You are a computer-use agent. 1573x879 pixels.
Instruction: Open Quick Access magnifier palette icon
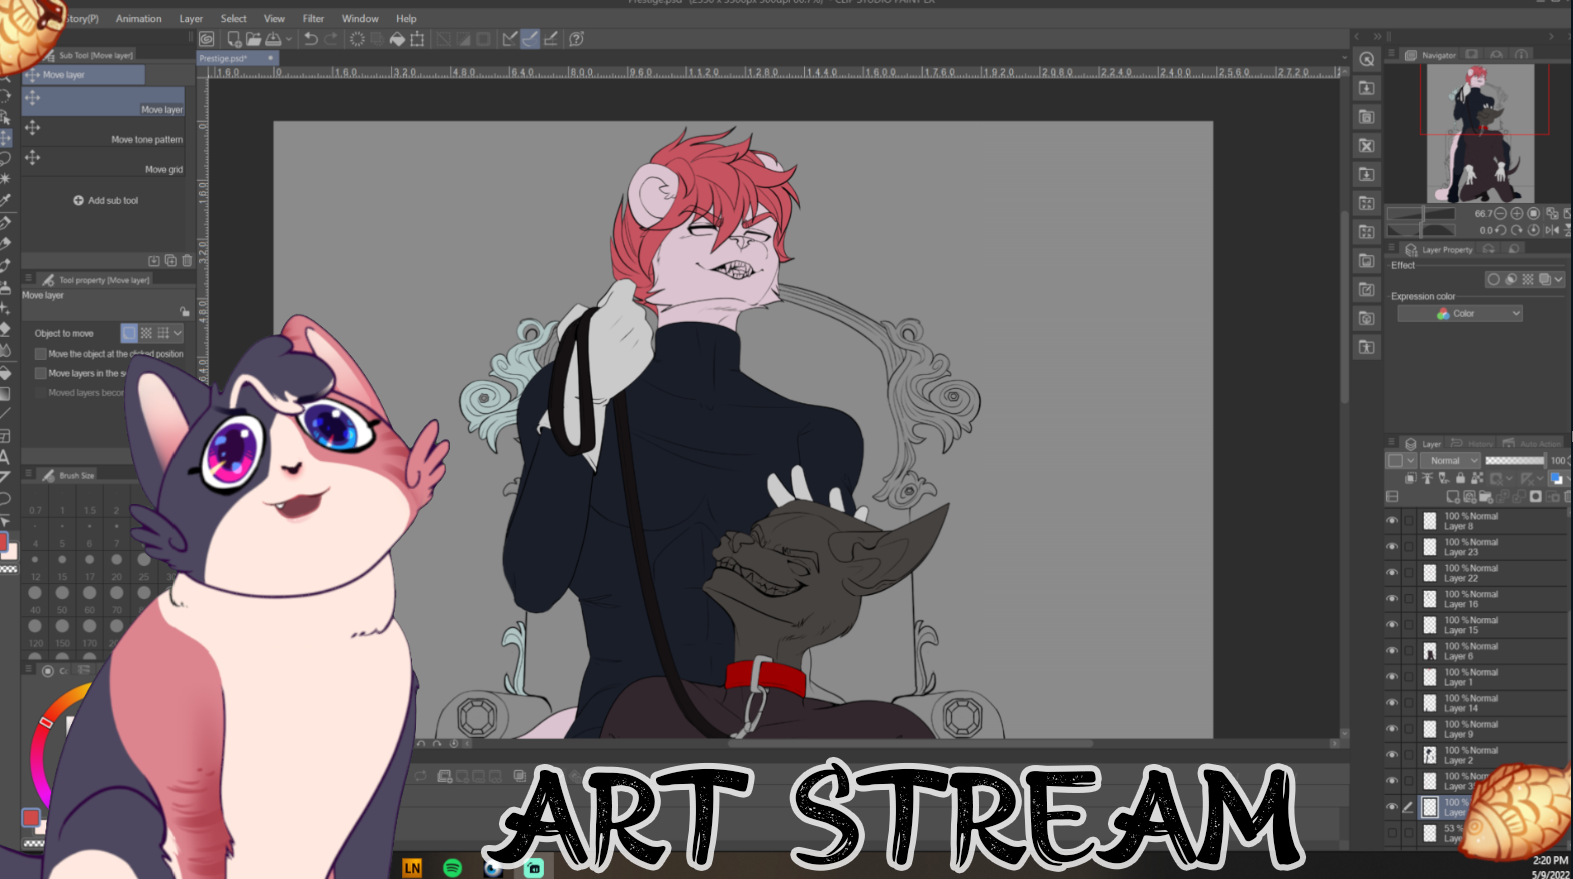1367,59
